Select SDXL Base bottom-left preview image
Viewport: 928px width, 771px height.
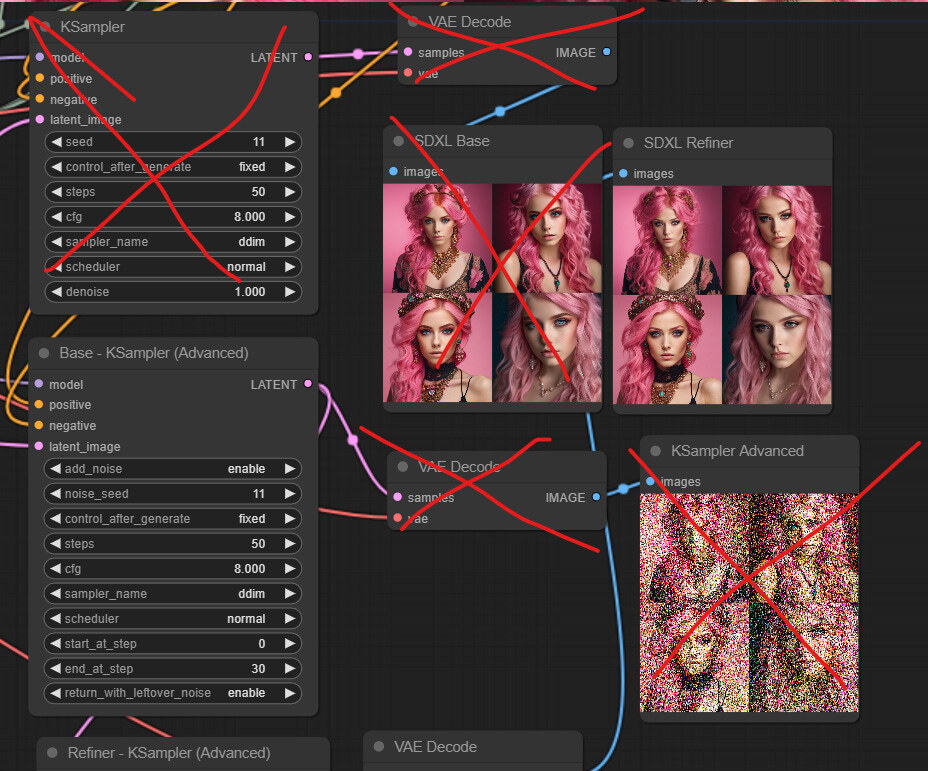[437, 347]
